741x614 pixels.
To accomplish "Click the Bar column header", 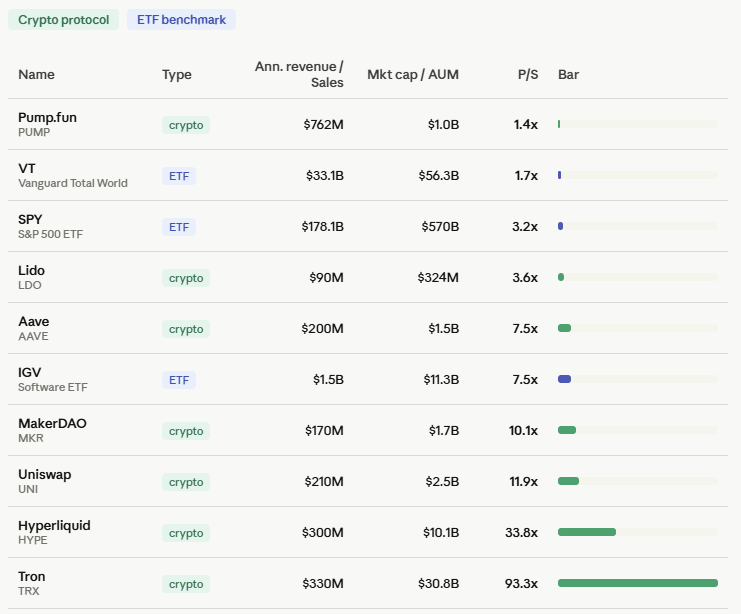I will click(x=569, y=75).
